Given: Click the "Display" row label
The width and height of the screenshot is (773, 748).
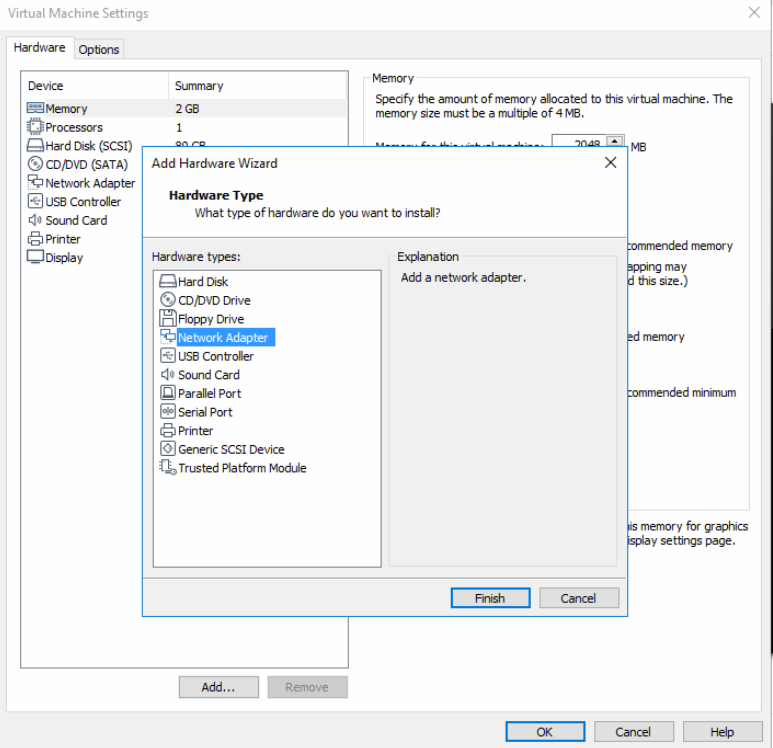Looking at the screenshot, I should coord(64,258).
